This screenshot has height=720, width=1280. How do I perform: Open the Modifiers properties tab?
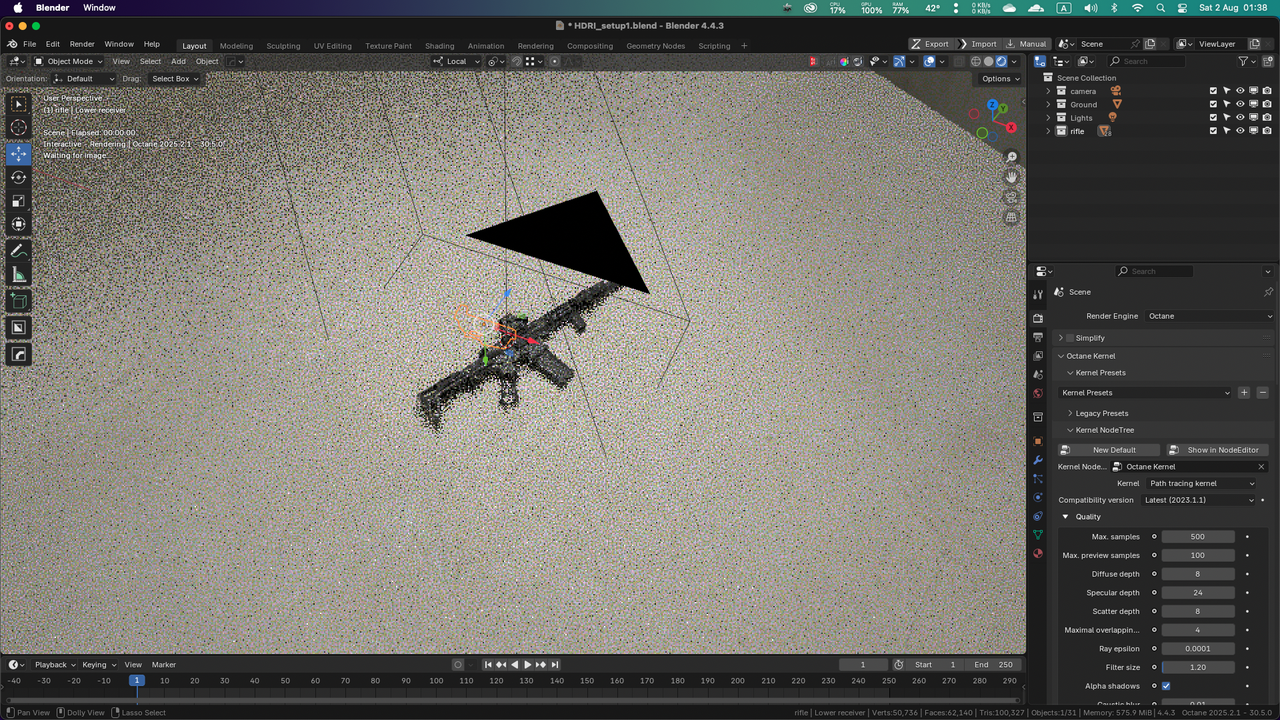tap(1038, 459)
